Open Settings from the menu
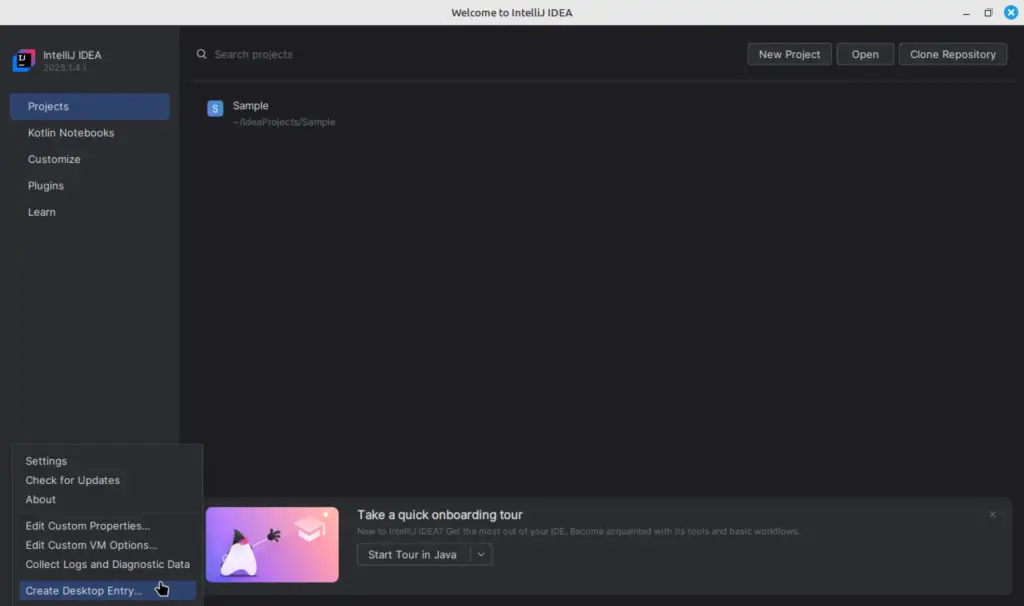The width and height of the screenshot is (1024, 606). (46, 460)
